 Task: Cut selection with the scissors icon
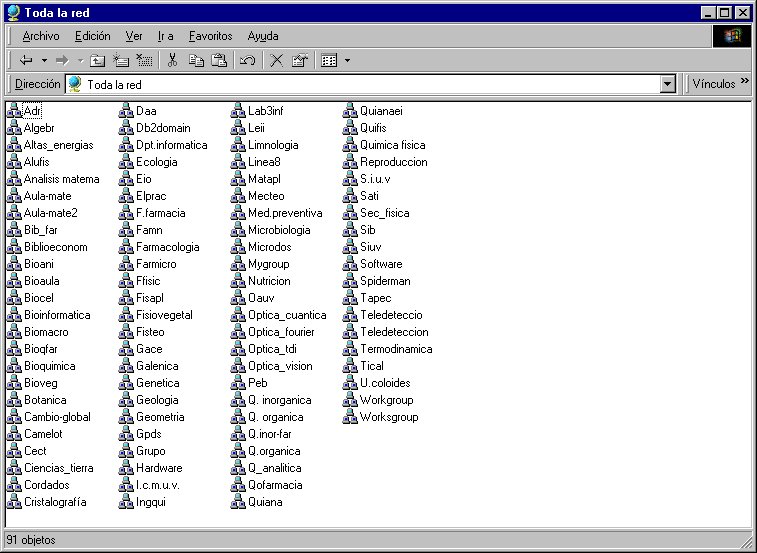pyautogui.click(x=172, y=60)
